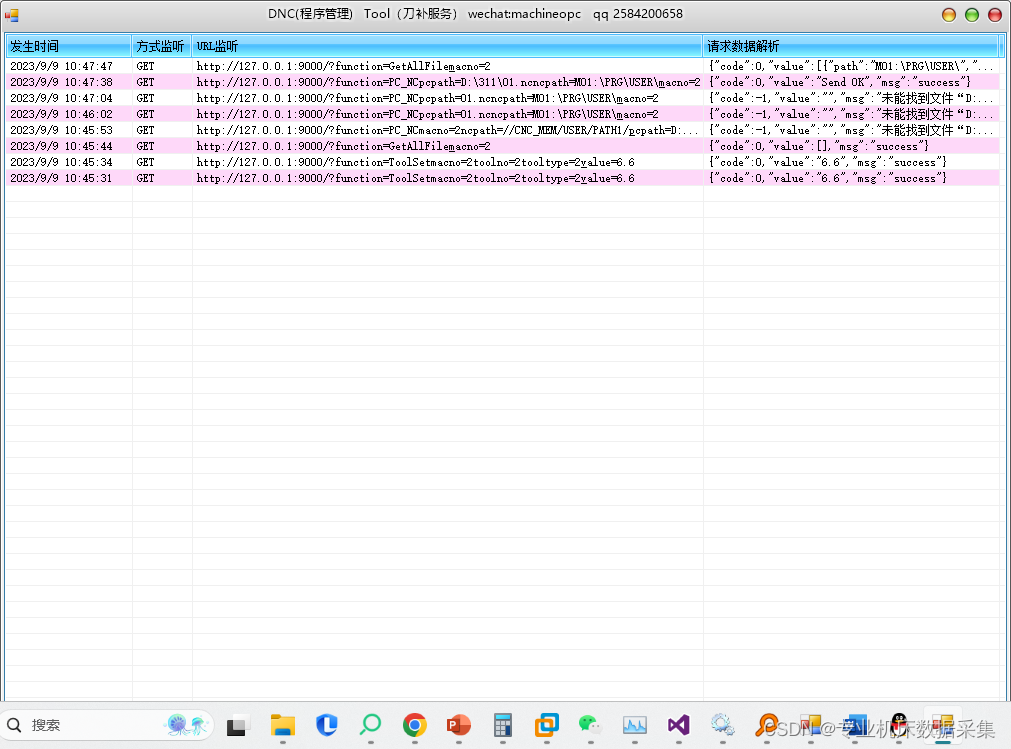This screenshot has height=749, width=1011.
Task: Open the orange VMware taskbar icon
Action: (x=547, y=725)
